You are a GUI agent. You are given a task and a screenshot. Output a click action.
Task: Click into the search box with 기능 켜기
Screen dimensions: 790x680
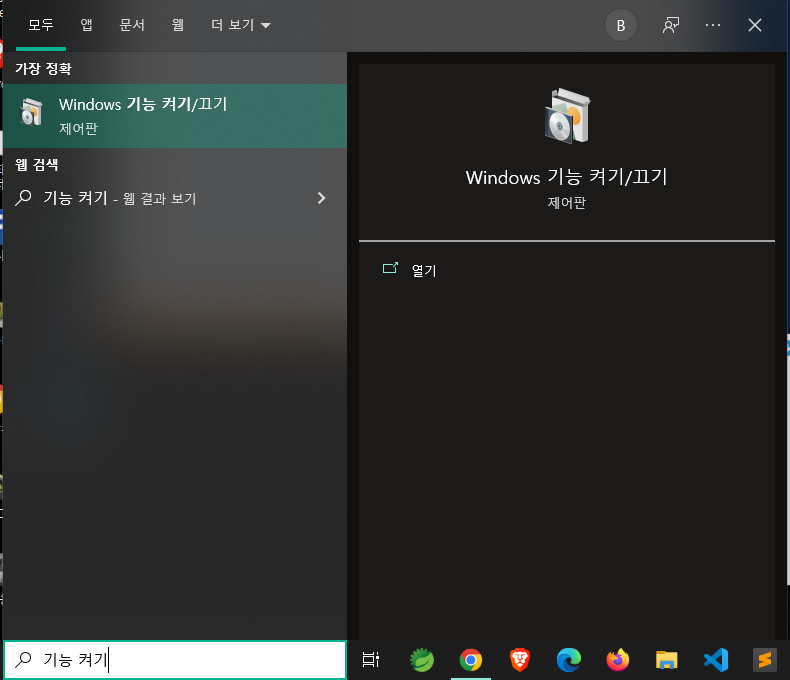pyautogui.click(x=175, y=659)
